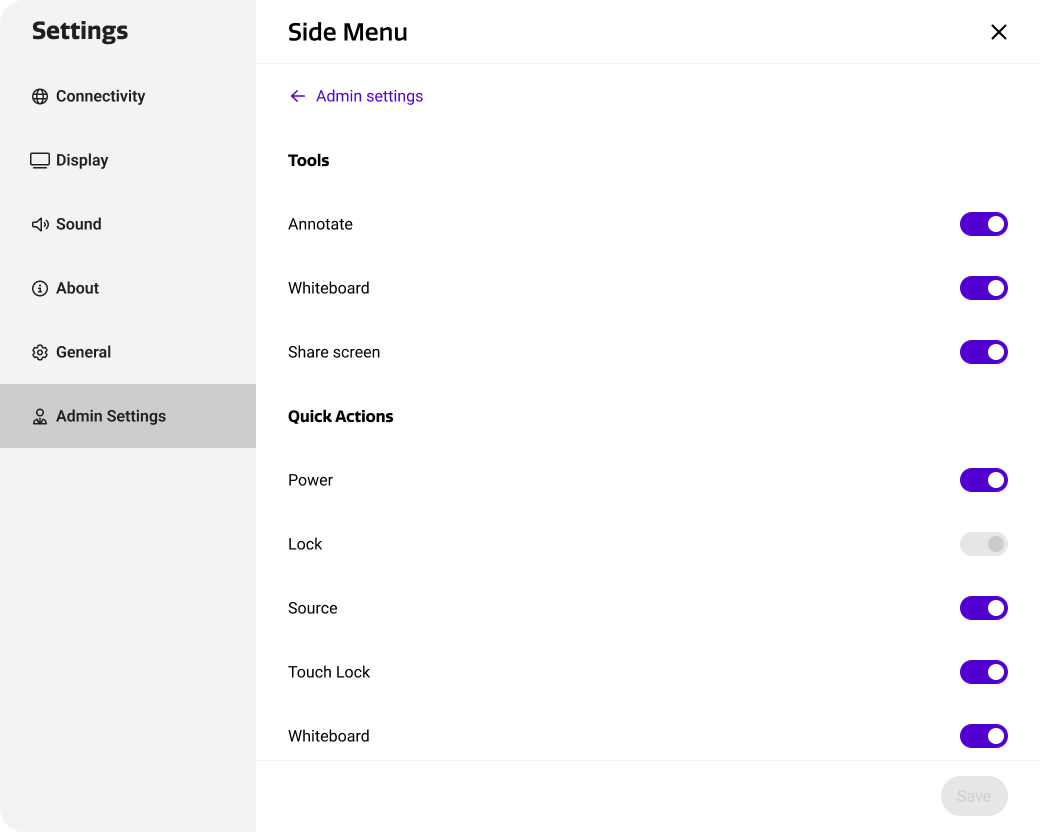Viewport: 1040px width, 832px height.
Task: Click the monitor icon beside Display
Action: pos(40,160)
